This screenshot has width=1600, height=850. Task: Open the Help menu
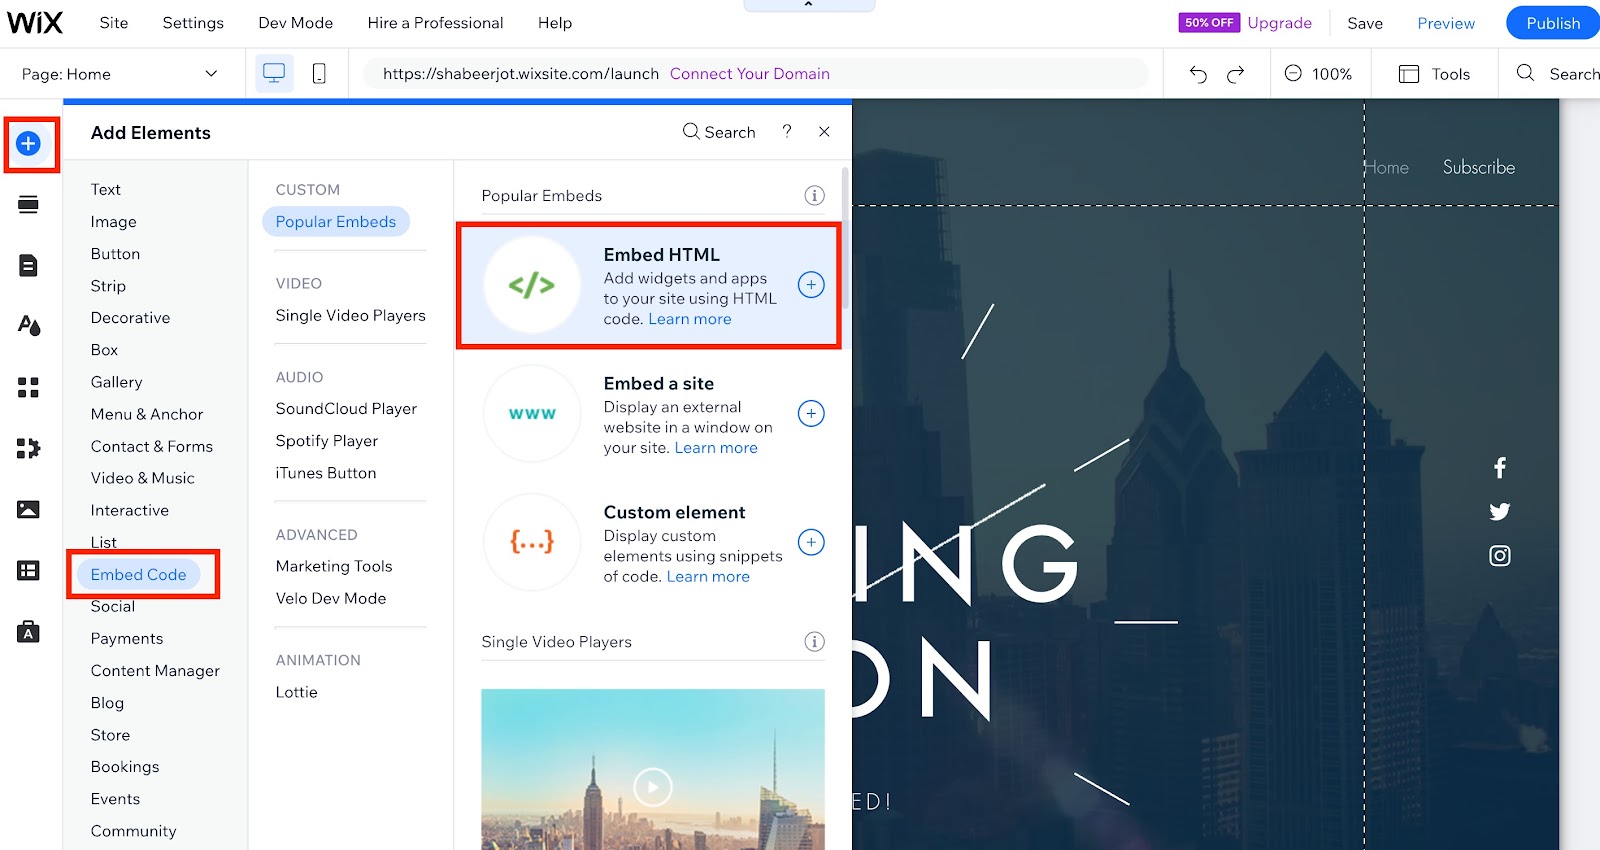coord(555,23)
